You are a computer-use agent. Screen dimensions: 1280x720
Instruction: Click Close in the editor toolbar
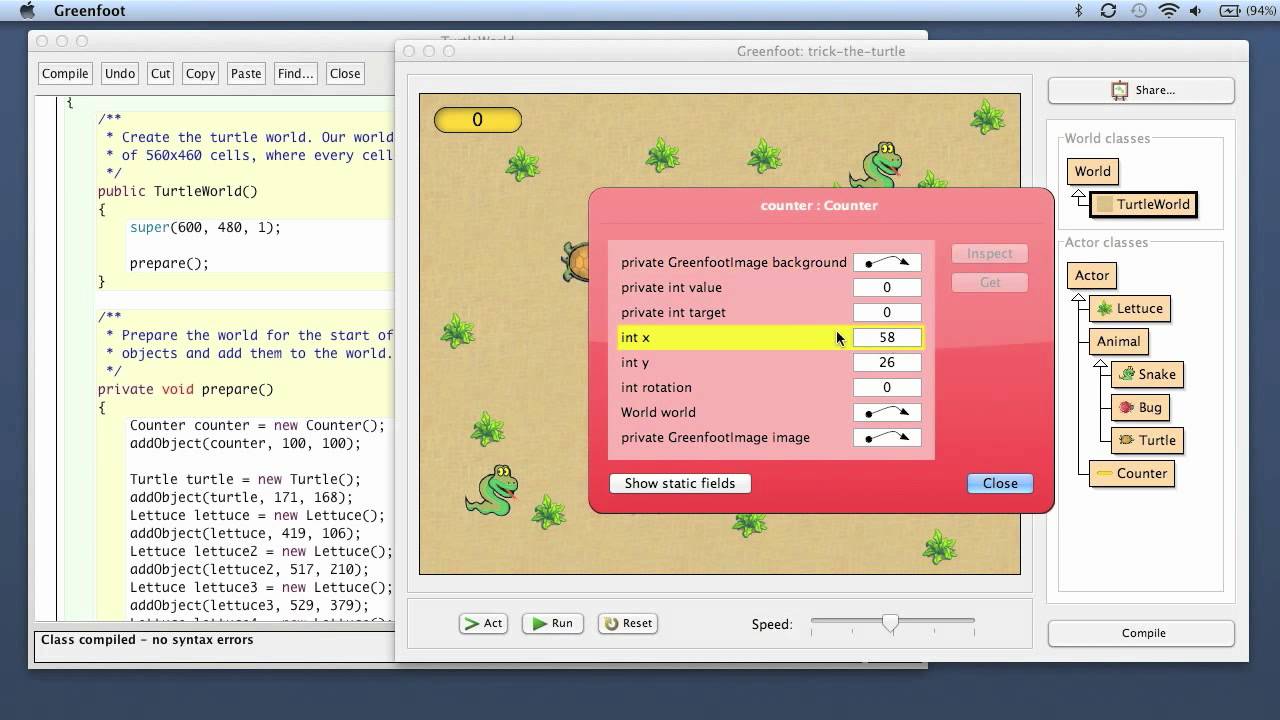[345, 73]
